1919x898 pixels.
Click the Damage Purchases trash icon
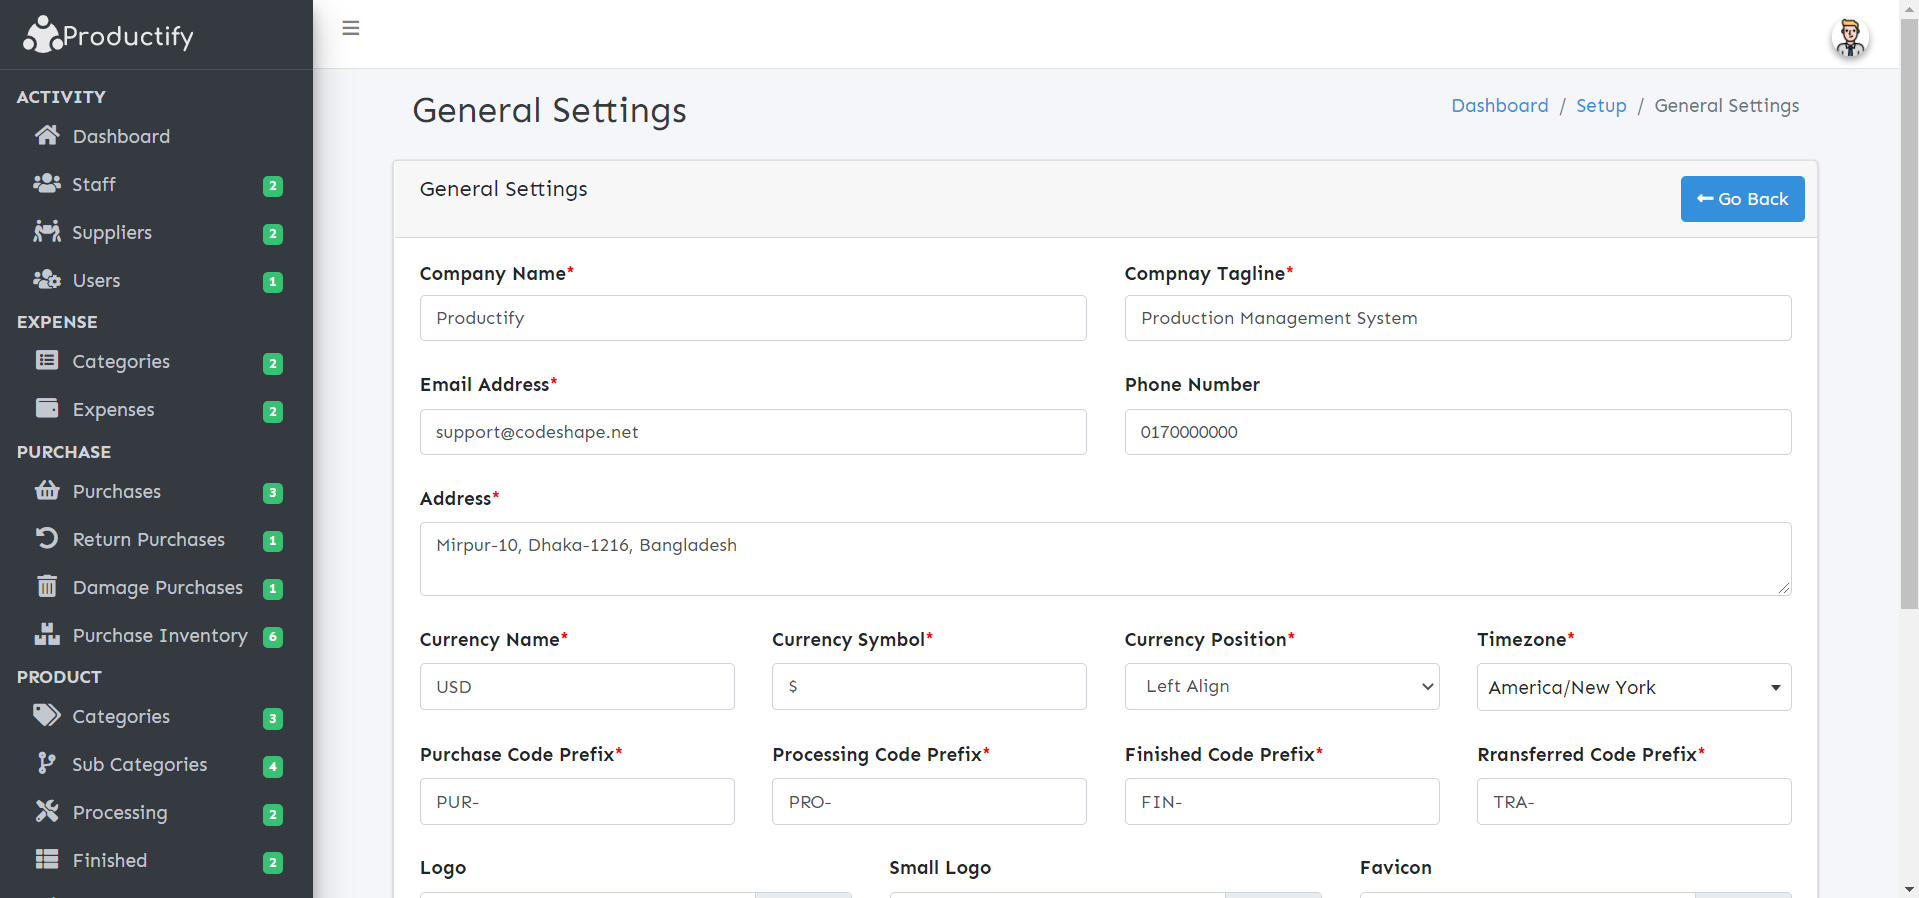[x=47, y=587]
